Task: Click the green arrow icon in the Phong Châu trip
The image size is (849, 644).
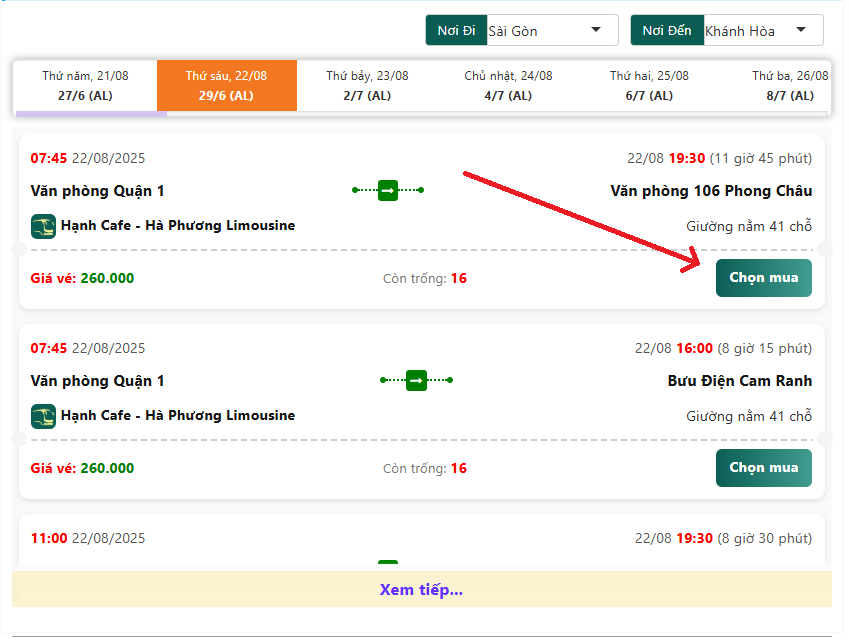Action: [388, 190]
